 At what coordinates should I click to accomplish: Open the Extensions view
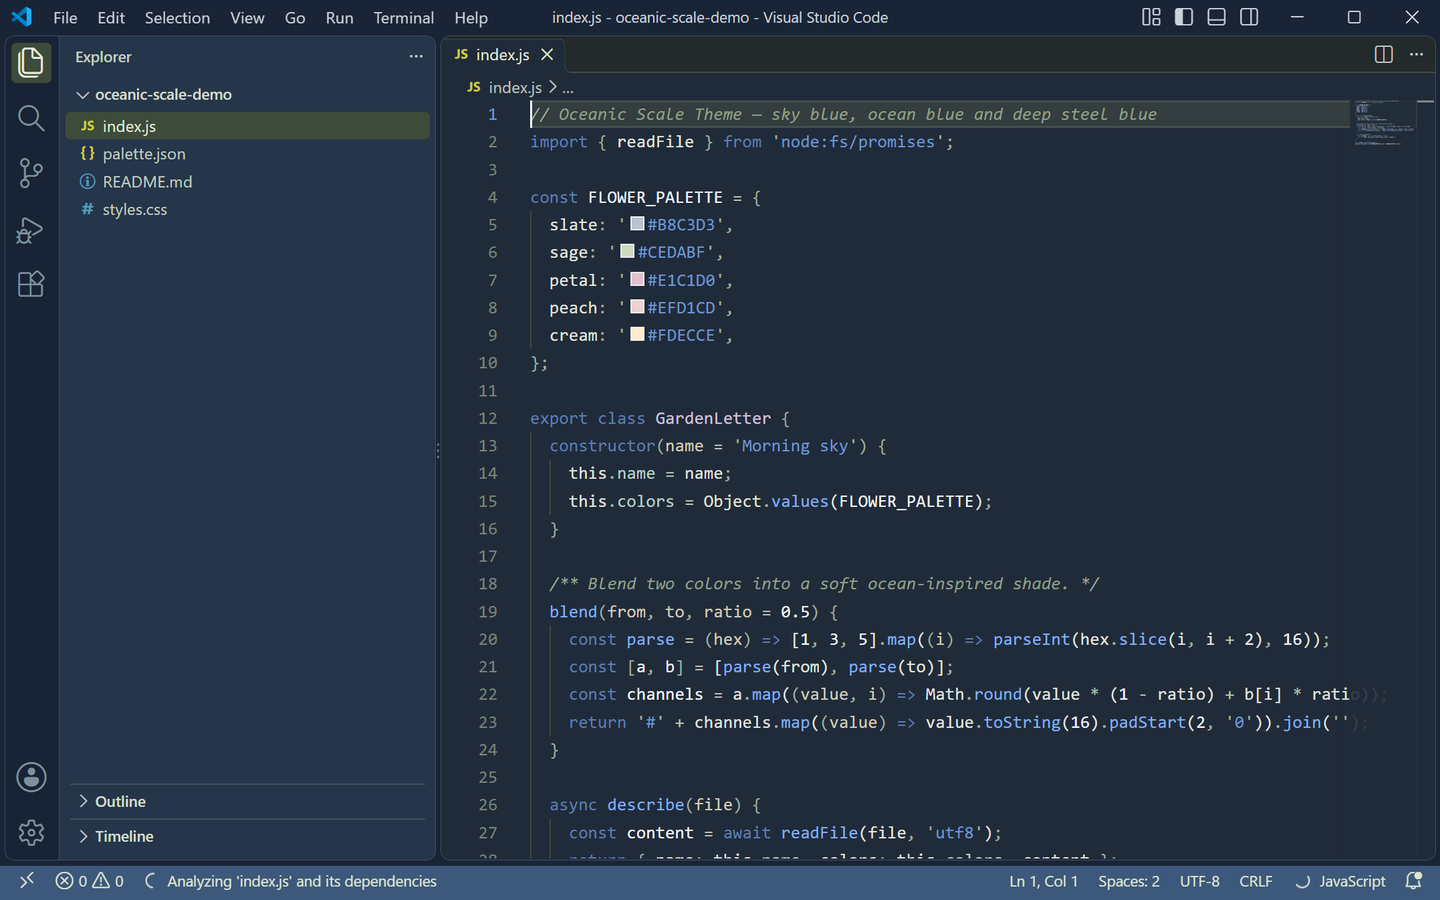(x=31, y=284)
